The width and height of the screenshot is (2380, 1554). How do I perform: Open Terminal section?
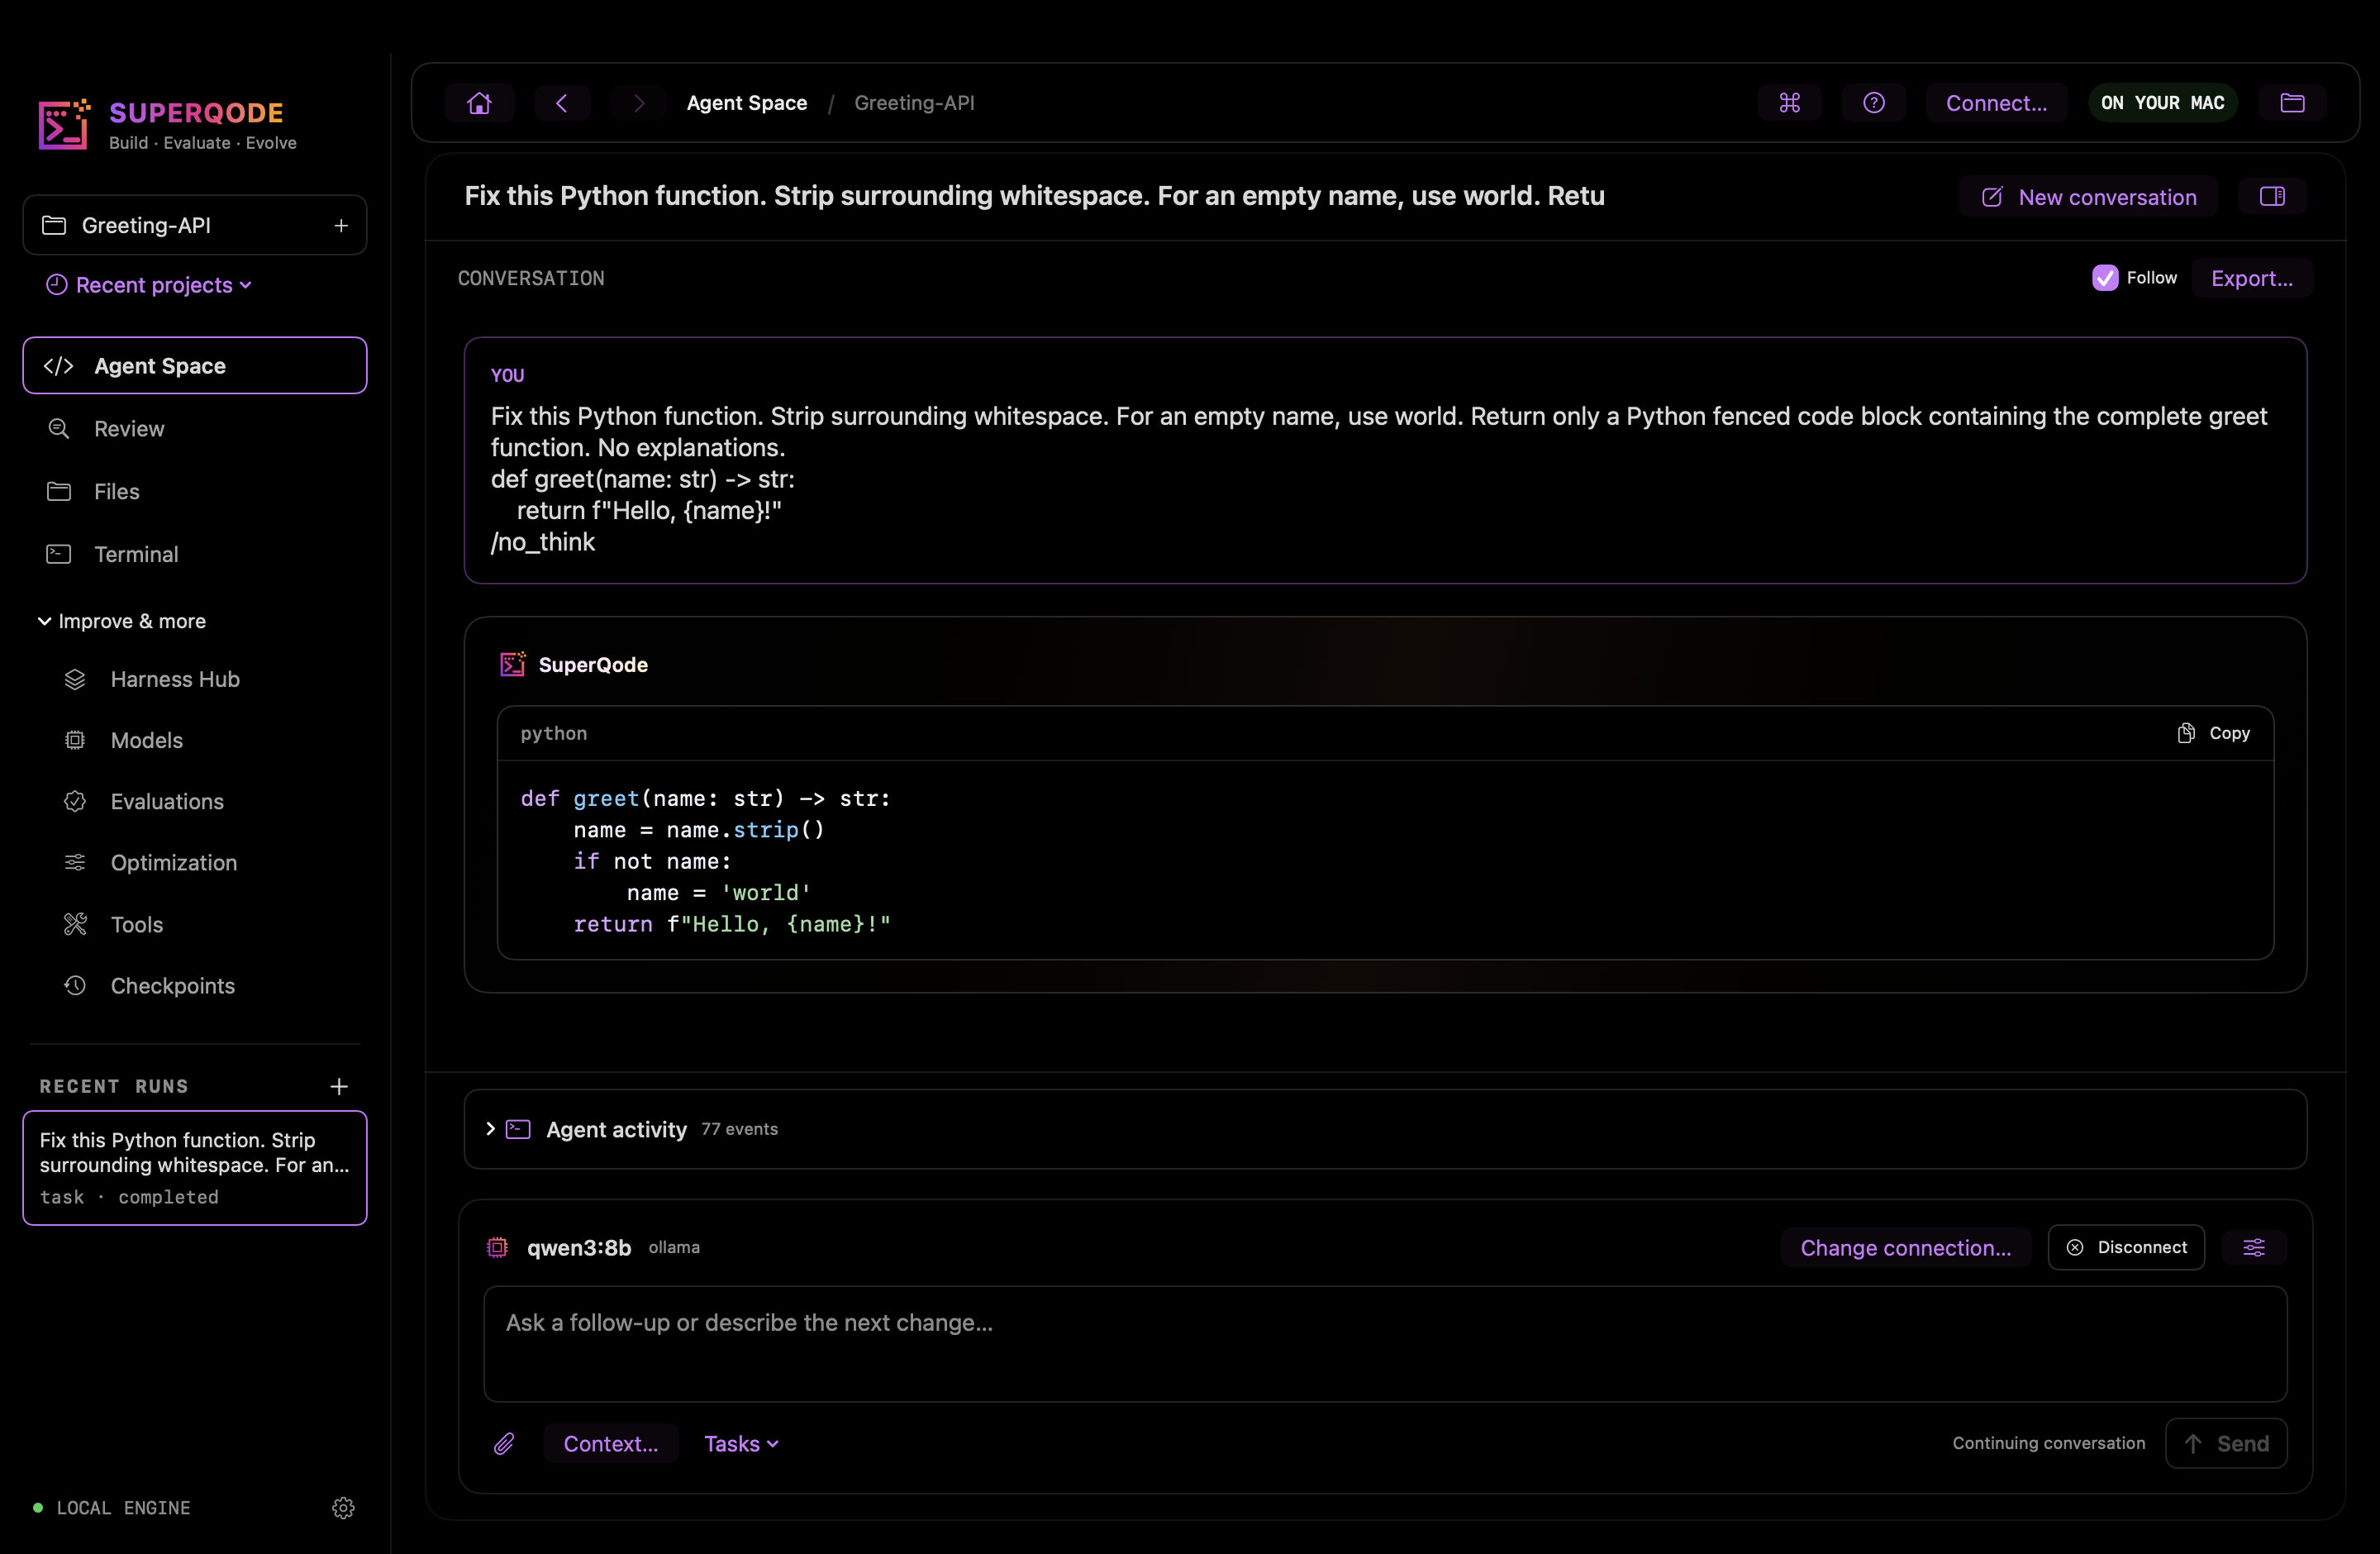coord(195,554)
